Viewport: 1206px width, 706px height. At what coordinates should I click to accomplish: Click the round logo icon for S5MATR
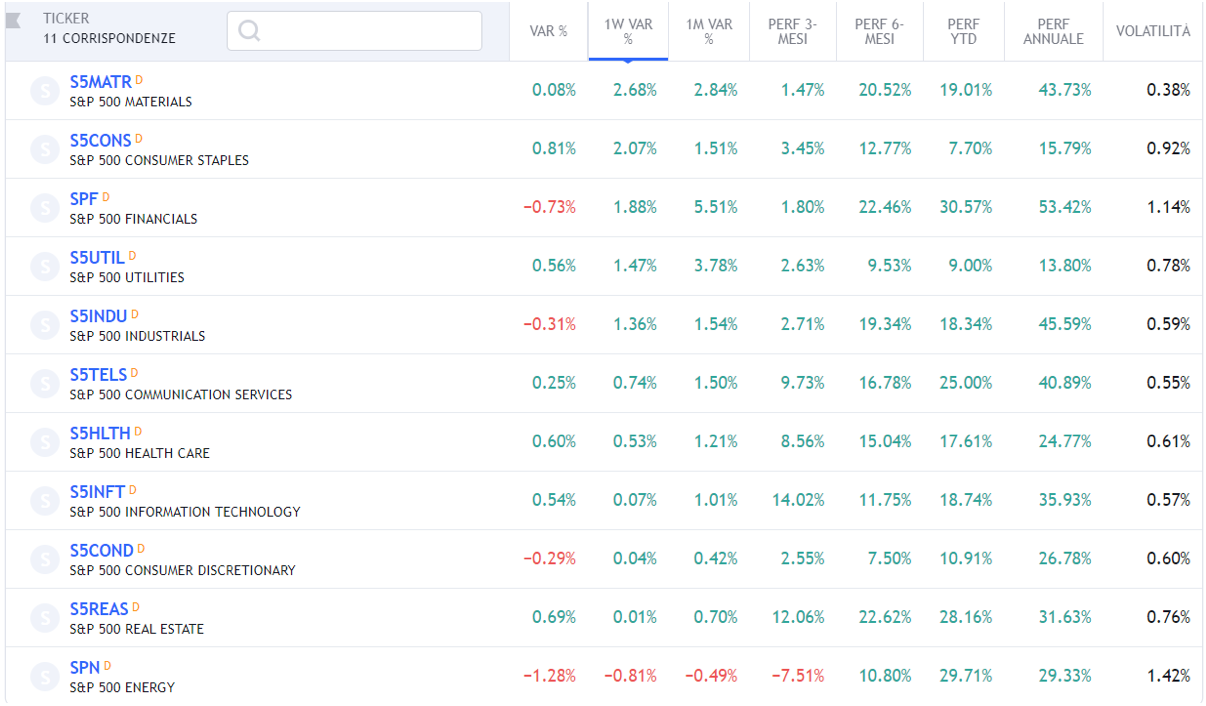pyautogui.click(x=45, y=91)
